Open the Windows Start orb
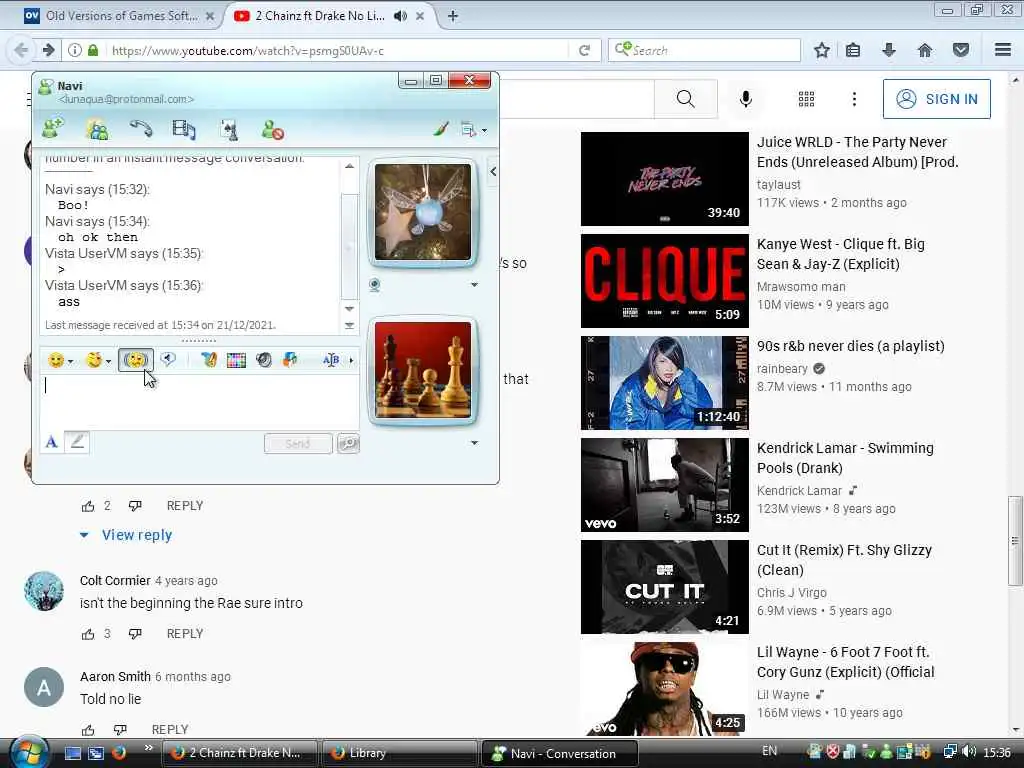This screenshot has height=768, width=1024. point(30,752)
